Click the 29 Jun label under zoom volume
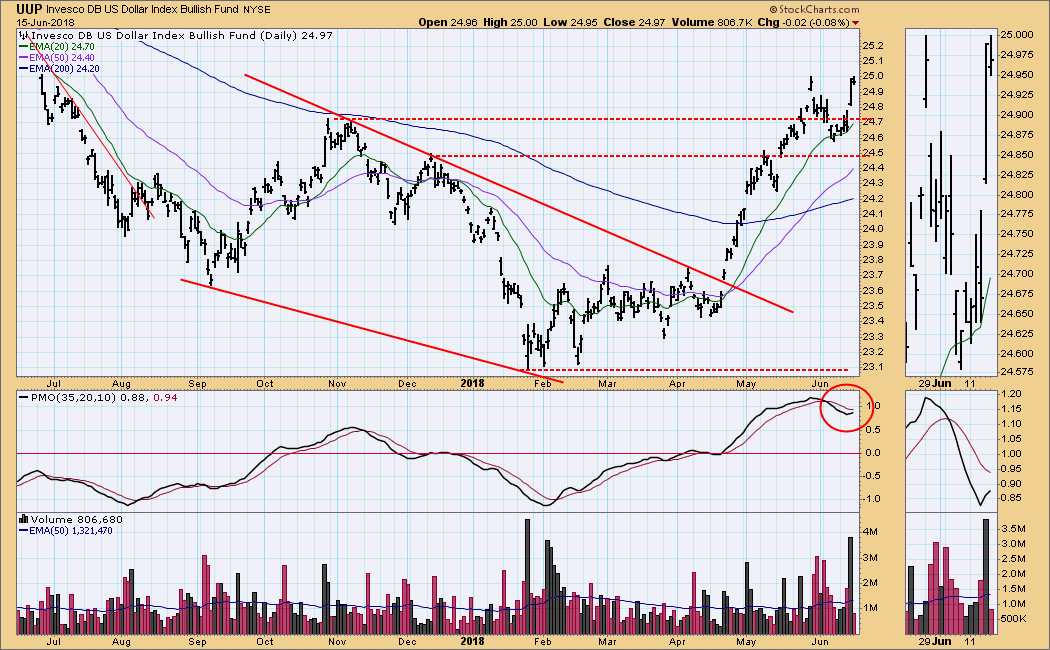 [935, 640]
